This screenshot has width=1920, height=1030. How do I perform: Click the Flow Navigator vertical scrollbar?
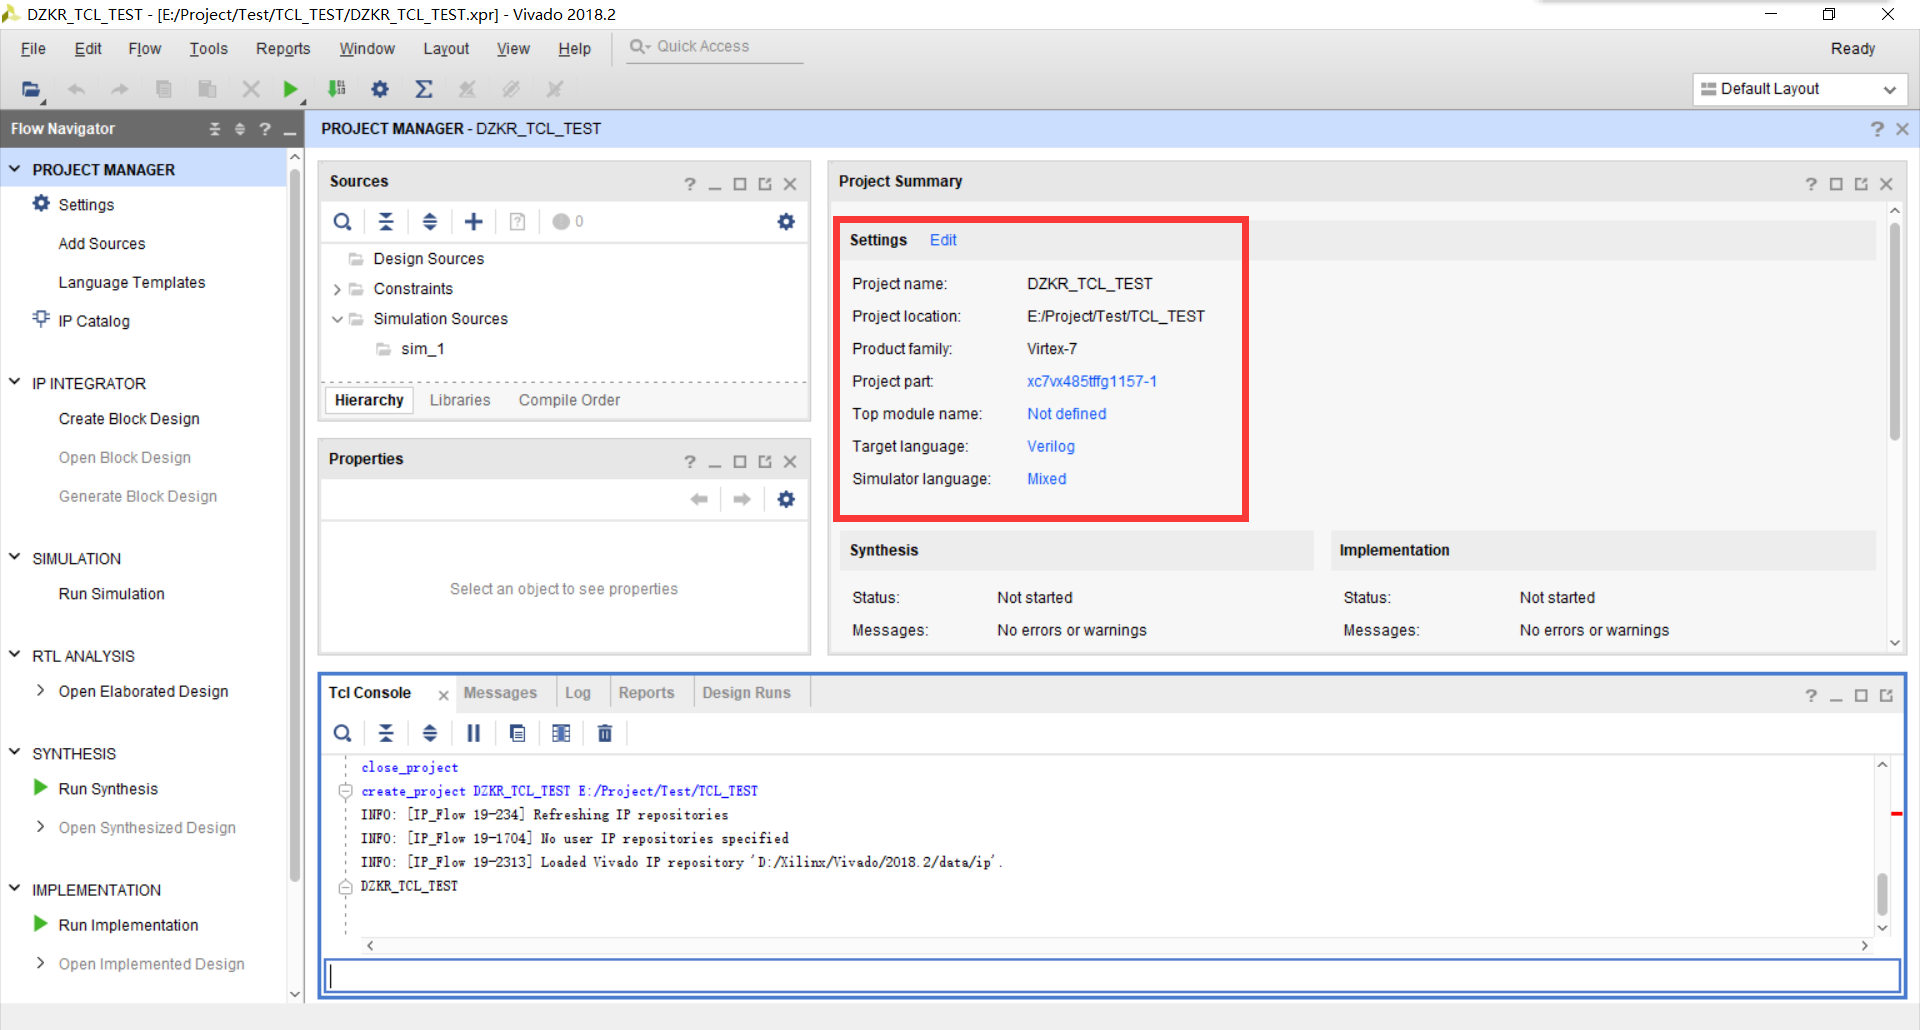pos(295,525)
